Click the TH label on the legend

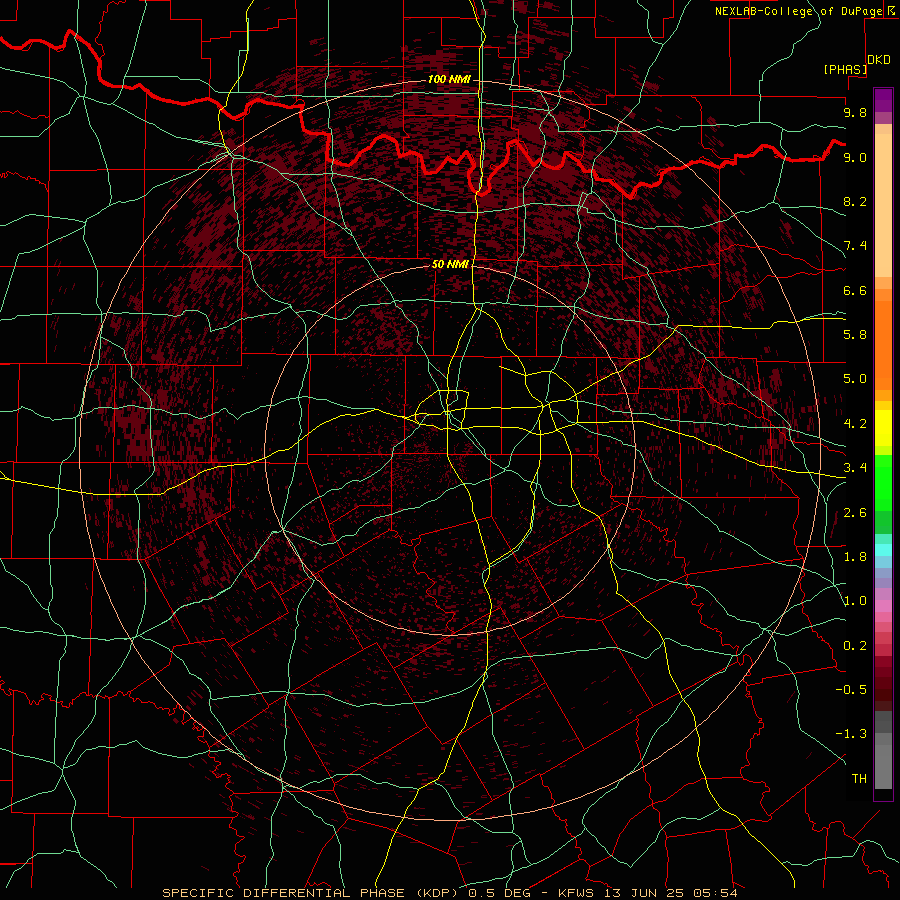[859, 778]
